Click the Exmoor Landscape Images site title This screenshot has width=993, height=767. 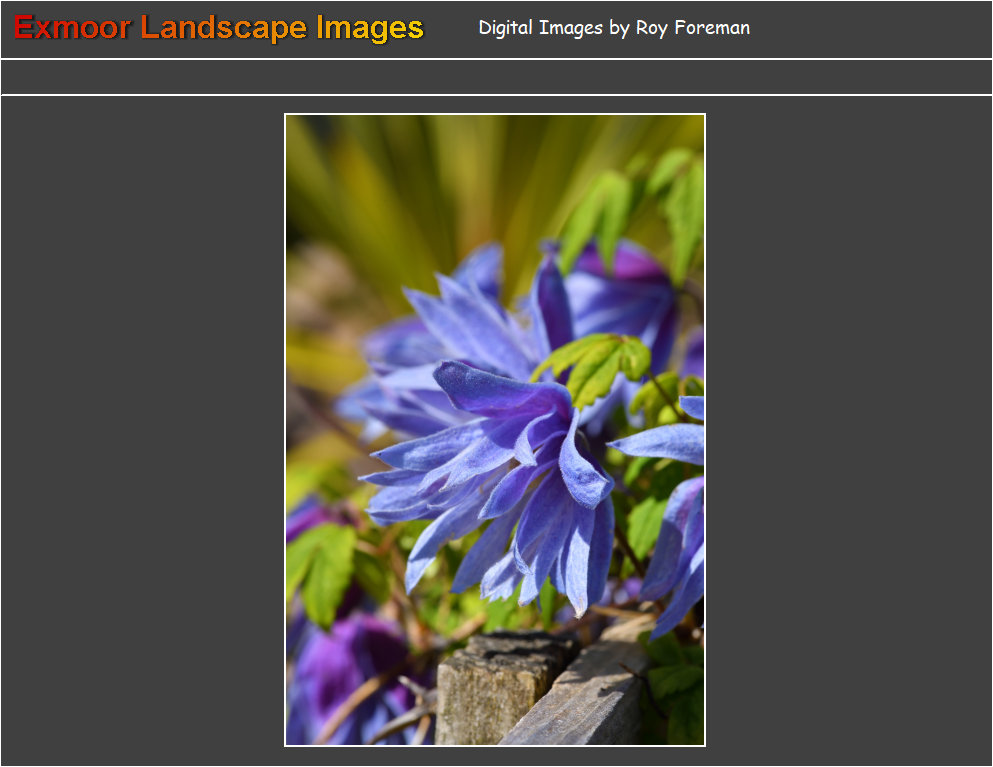click(218, 28)
